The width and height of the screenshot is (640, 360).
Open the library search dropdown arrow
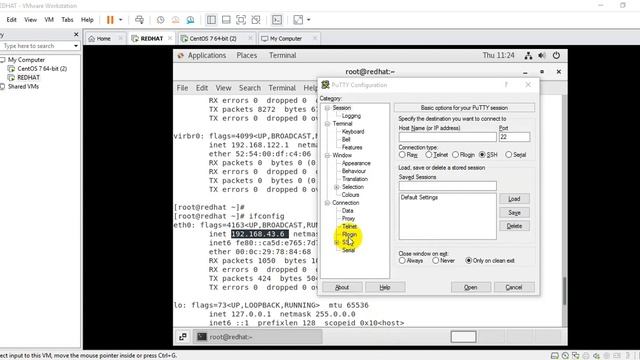76,46
